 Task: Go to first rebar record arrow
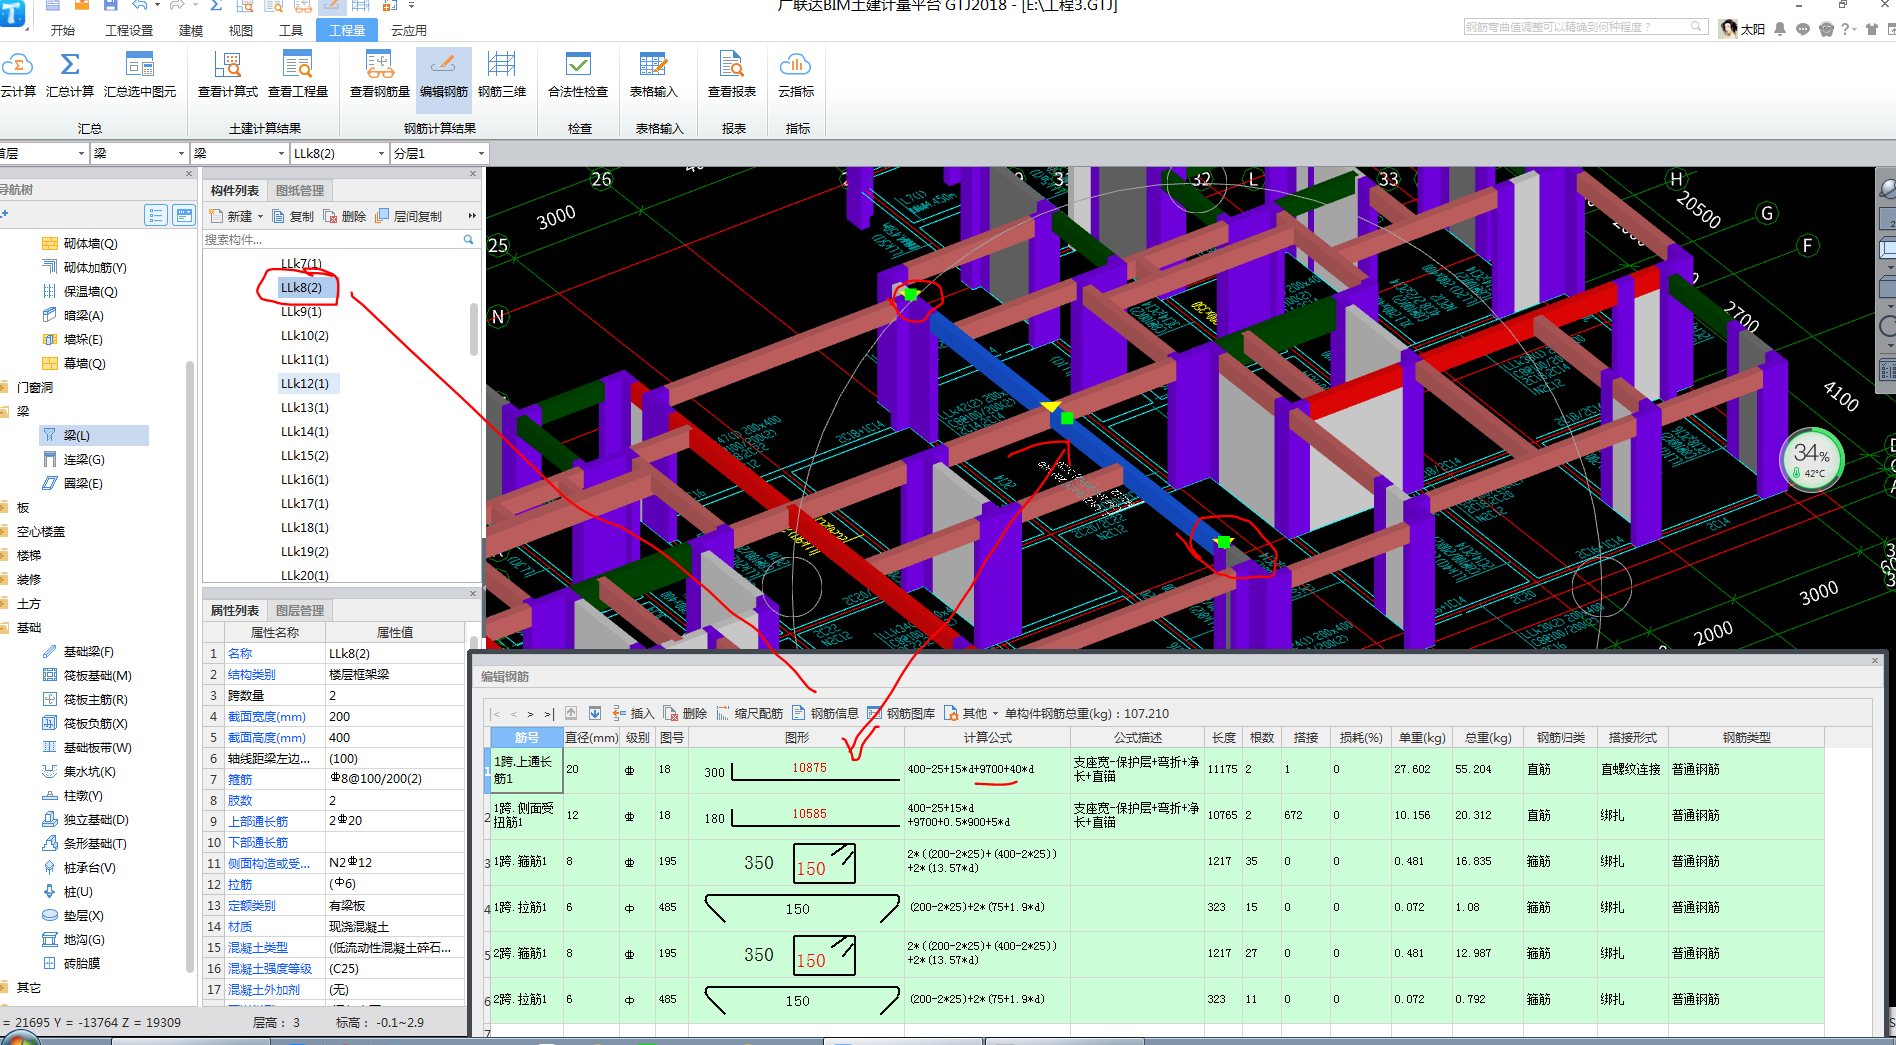[x=496, y=714]
